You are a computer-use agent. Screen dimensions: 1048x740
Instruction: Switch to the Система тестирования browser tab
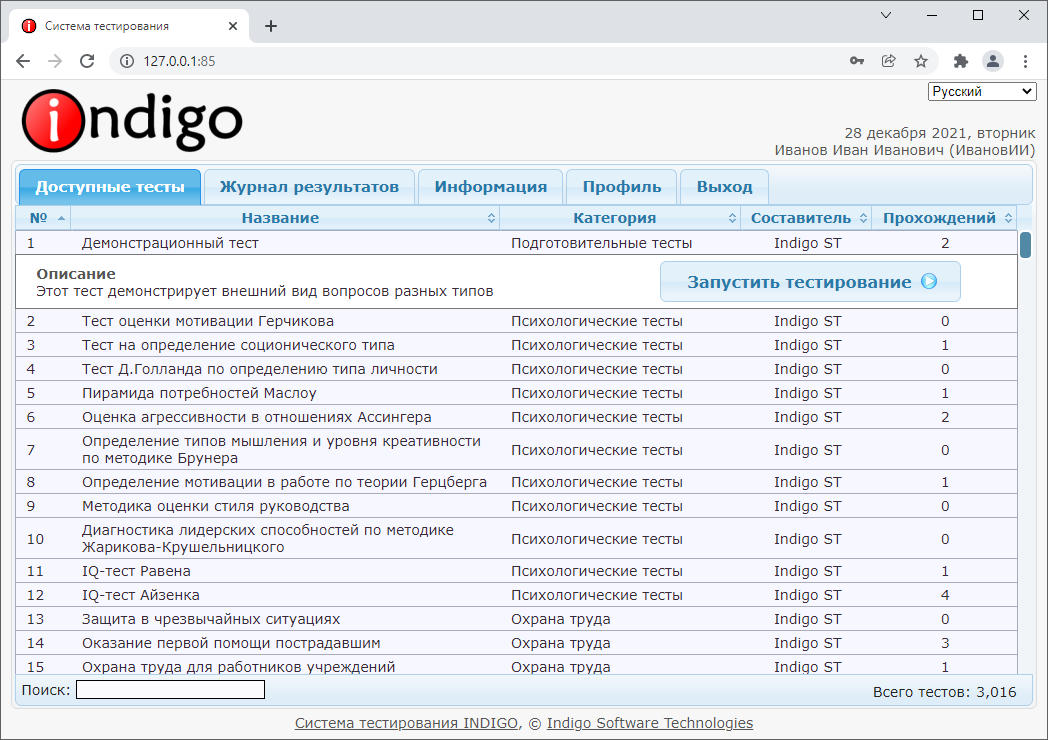(130, 26)
